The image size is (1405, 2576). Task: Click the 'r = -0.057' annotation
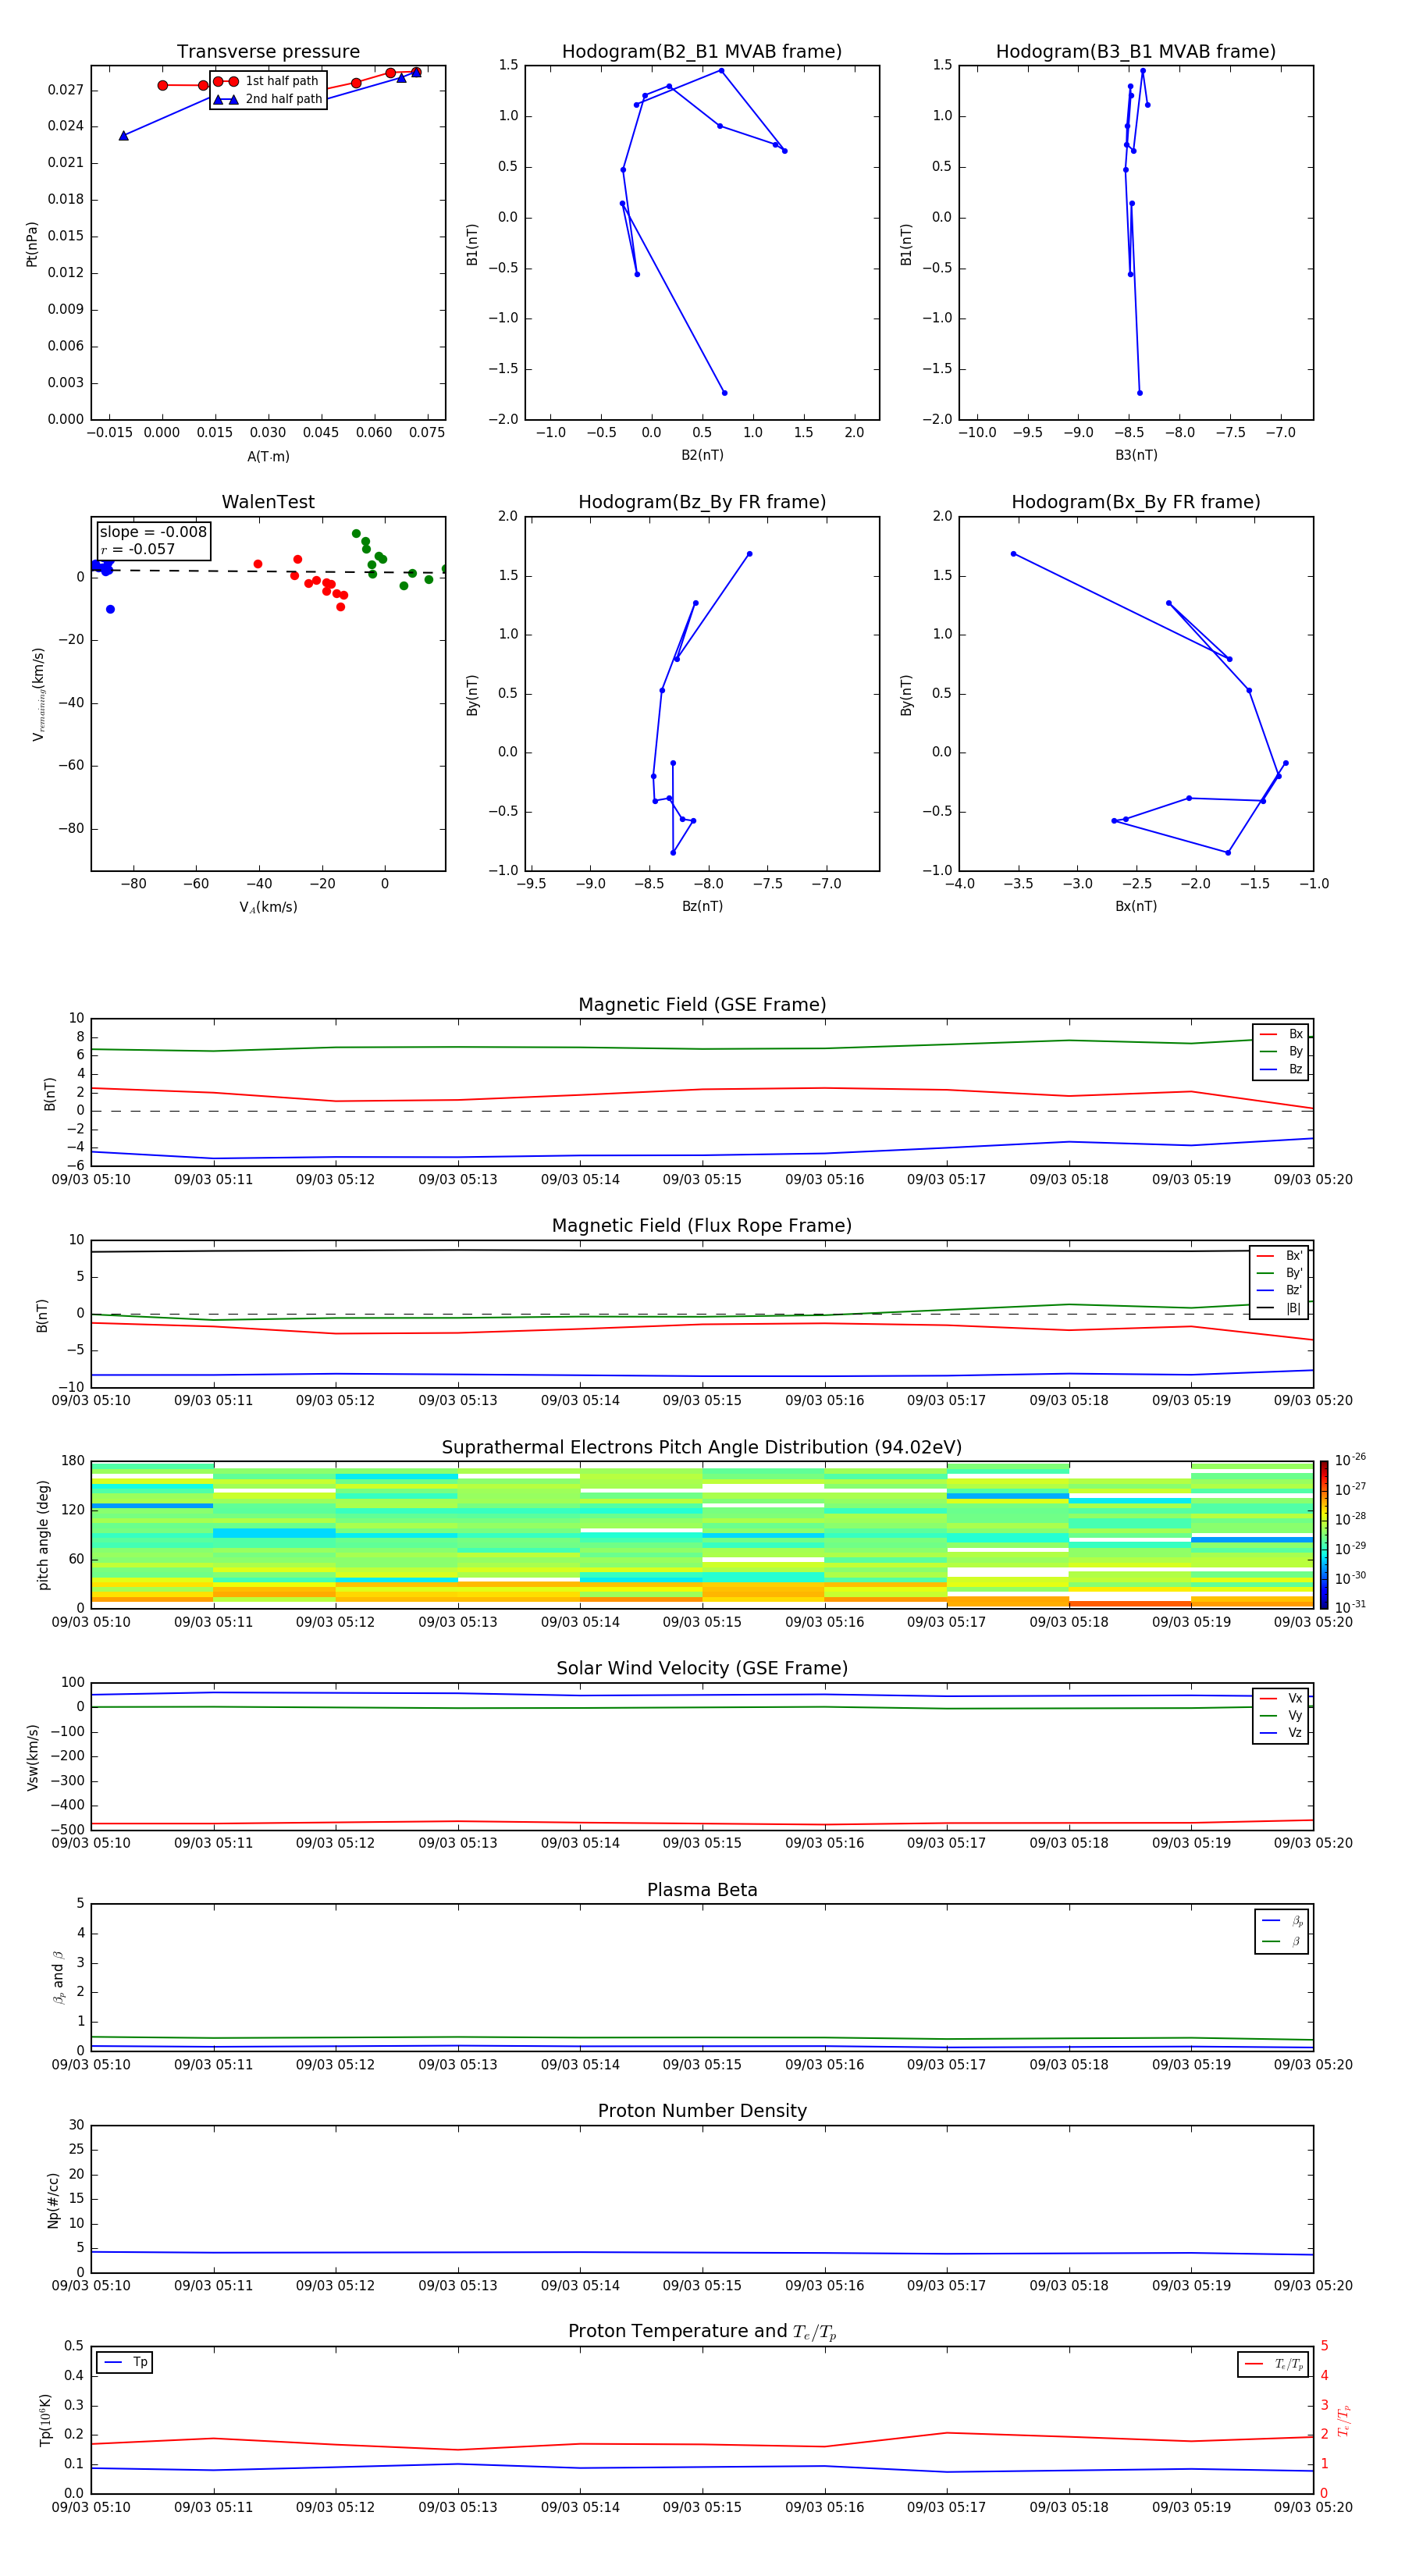pos(138,549)
